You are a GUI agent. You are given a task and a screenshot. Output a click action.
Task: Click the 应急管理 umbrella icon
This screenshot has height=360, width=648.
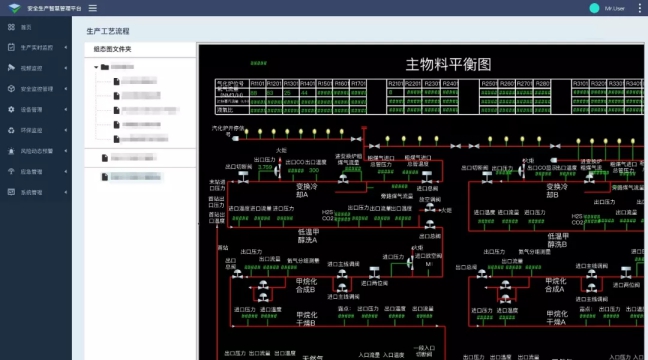(x=11, y=171)
